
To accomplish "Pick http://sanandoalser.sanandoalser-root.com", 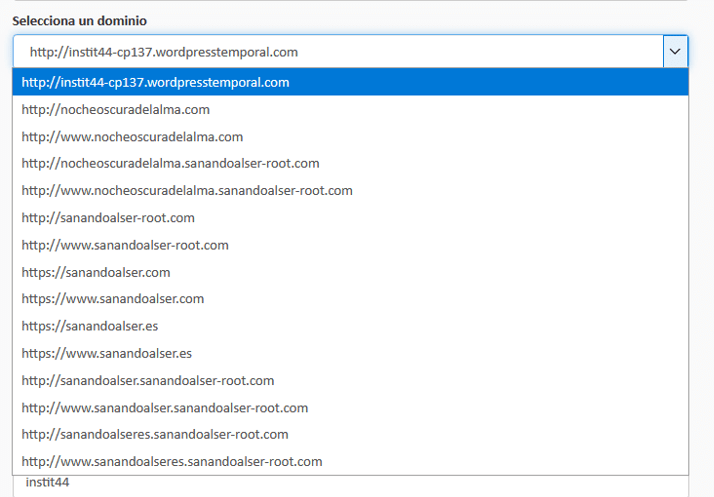I will [351, 380].
